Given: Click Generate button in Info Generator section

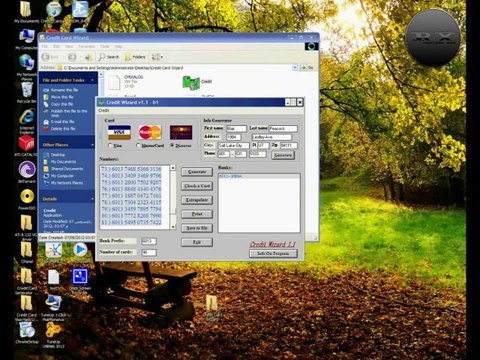Looking at the screenshot, I should pos(283,155).
